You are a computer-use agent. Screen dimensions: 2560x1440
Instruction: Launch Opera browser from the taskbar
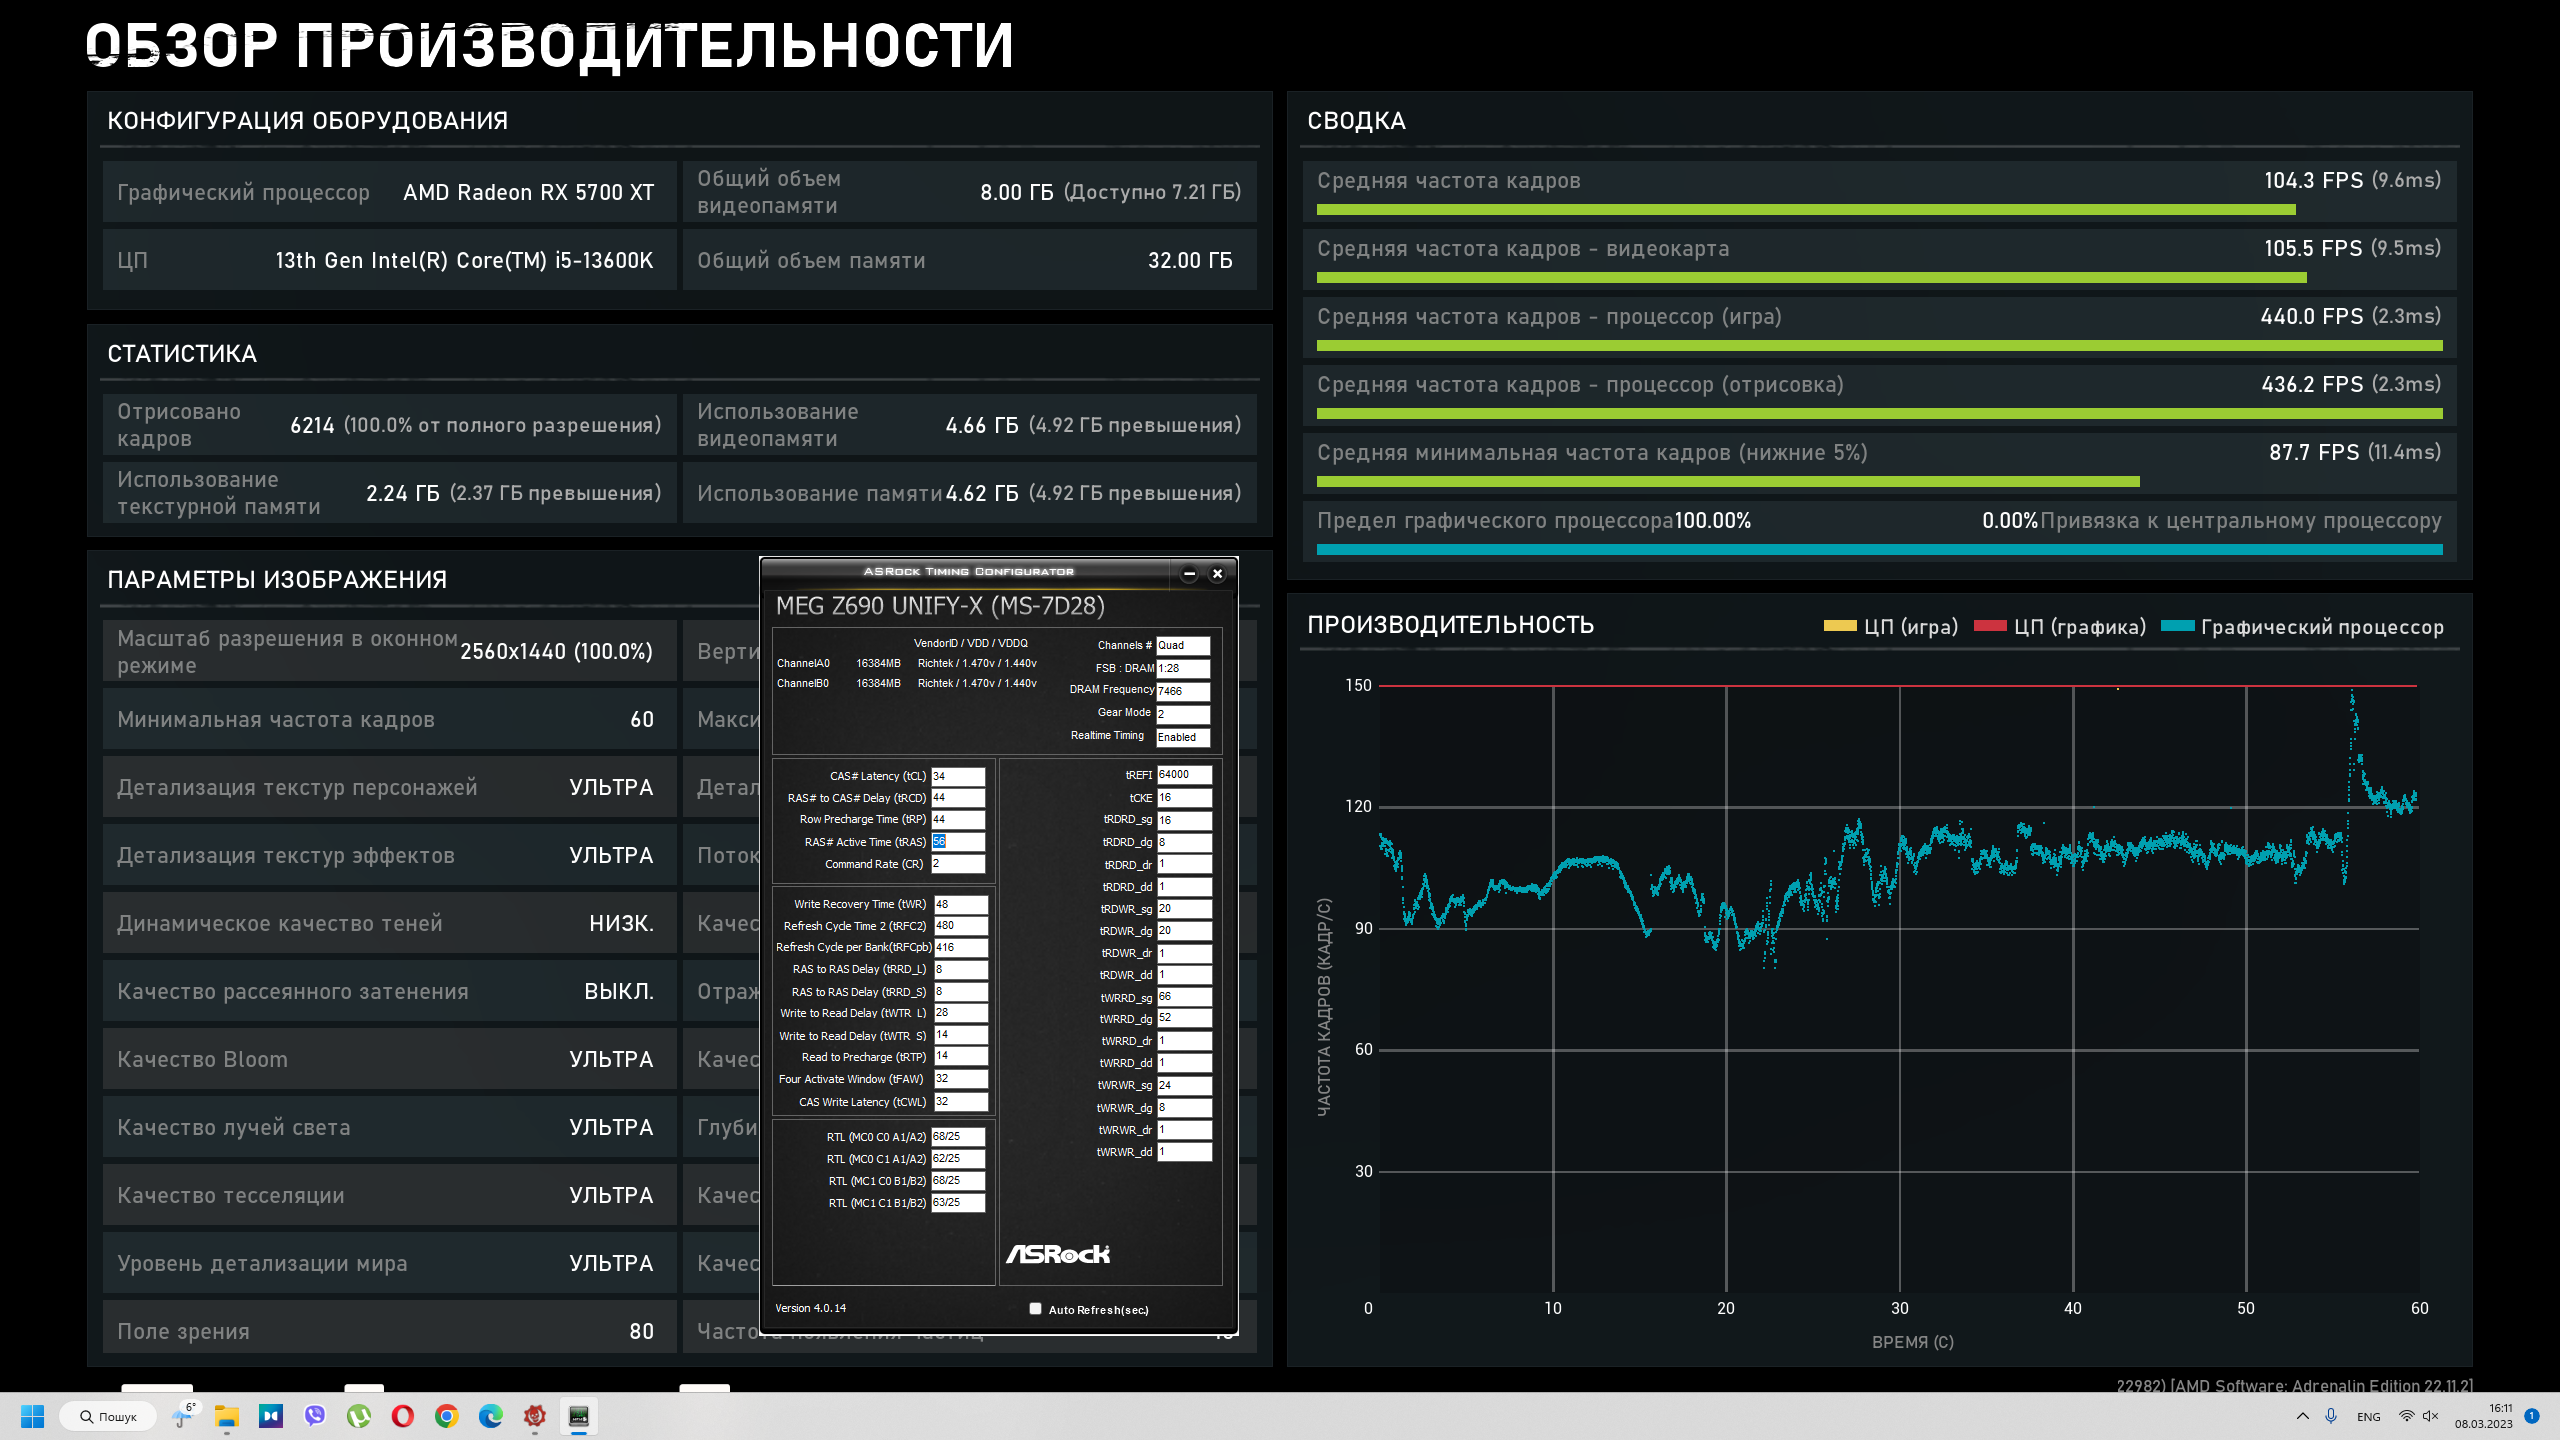[403, 1416]
